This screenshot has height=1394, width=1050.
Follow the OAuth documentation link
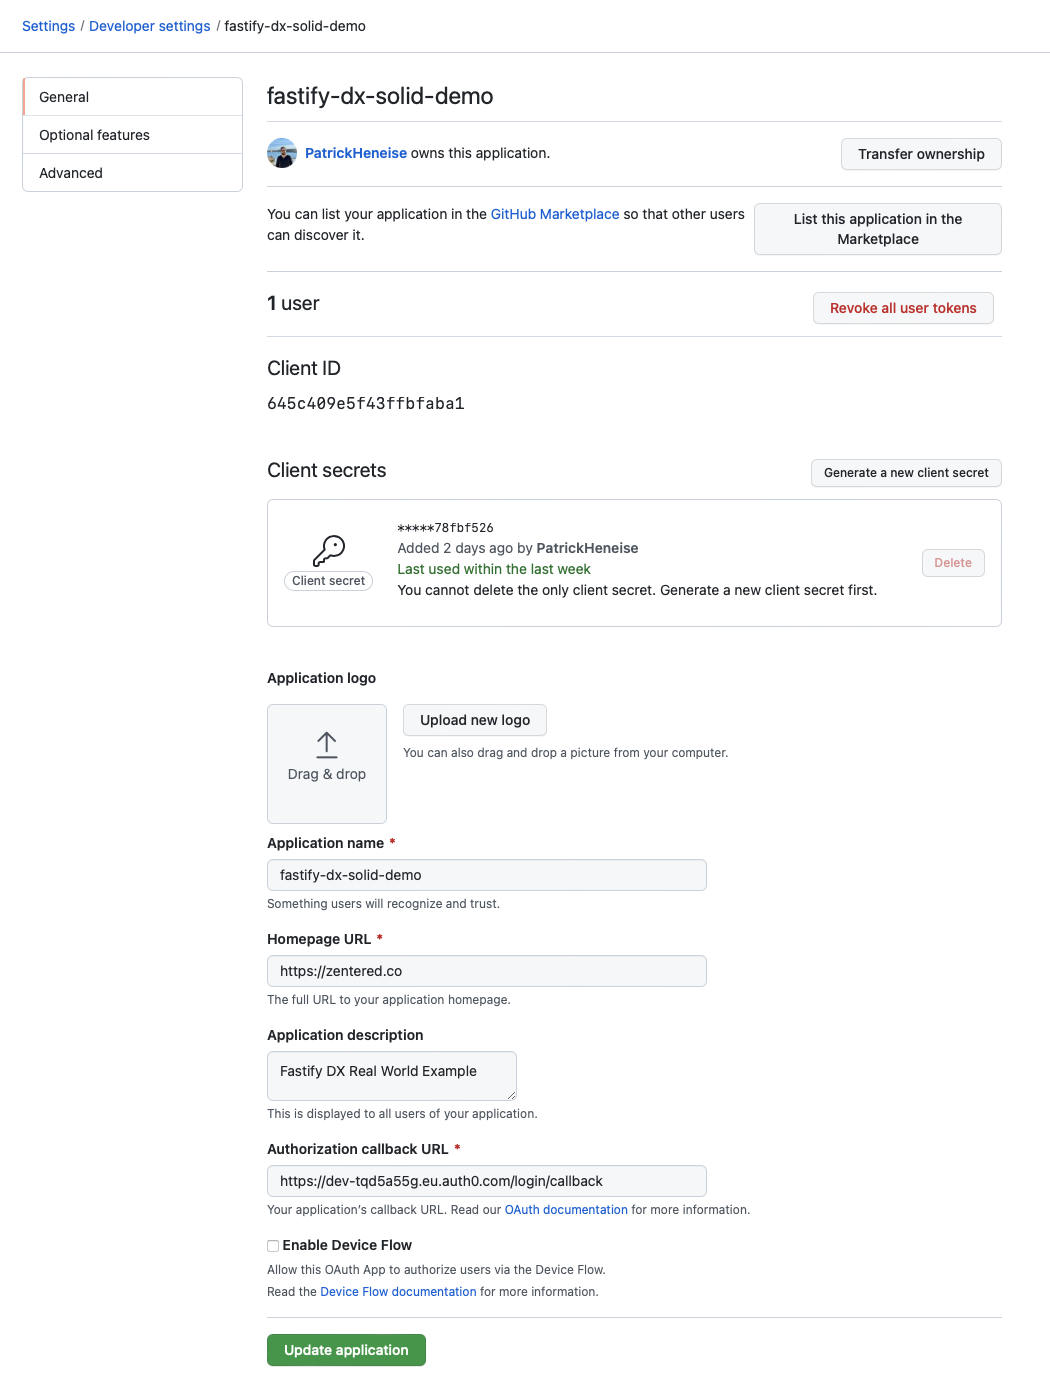pos(566,1209)
